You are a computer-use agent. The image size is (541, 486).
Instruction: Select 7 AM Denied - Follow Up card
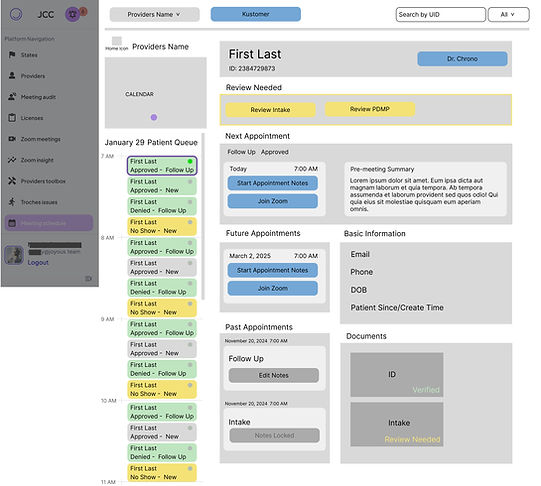coord(162,206)
